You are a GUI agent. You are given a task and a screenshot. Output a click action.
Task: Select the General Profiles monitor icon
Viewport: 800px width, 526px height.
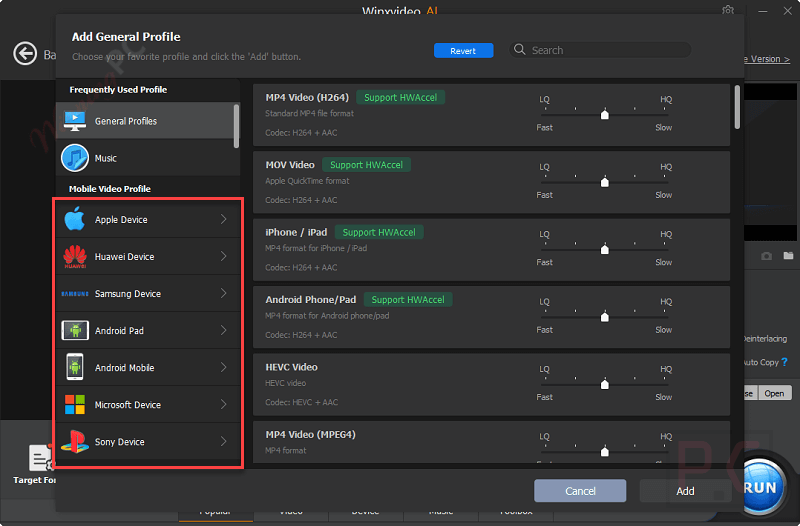[75, 121]
